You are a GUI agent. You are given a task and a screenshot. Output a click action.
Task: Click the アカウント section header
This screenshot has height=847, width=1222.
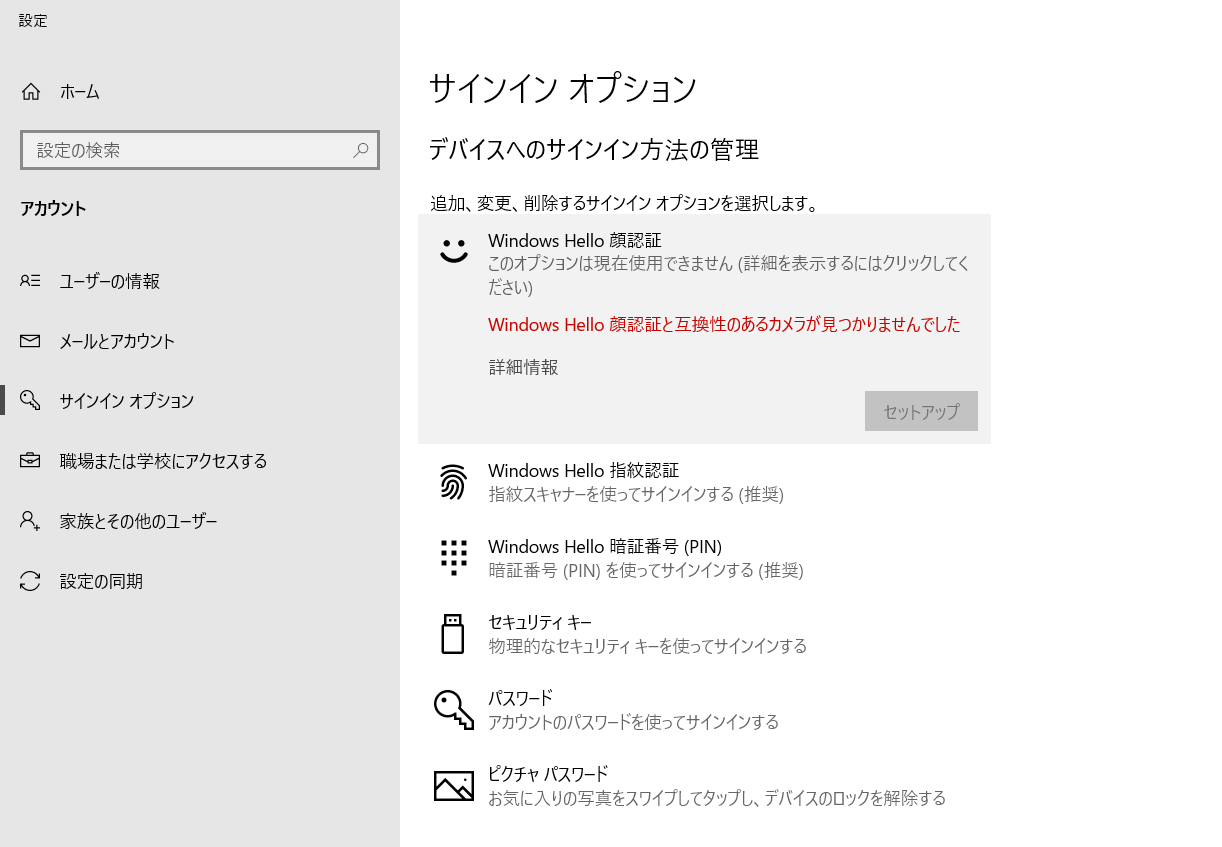click(53, 209)
